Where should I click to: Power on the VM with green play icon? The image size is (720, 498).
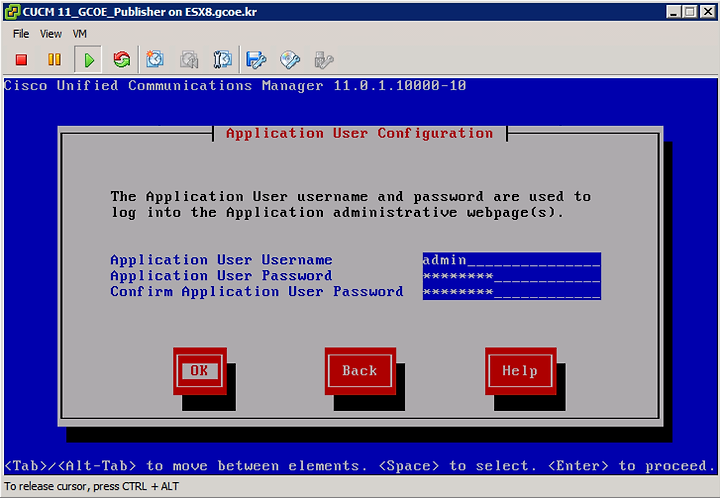(x=89, y=60)
